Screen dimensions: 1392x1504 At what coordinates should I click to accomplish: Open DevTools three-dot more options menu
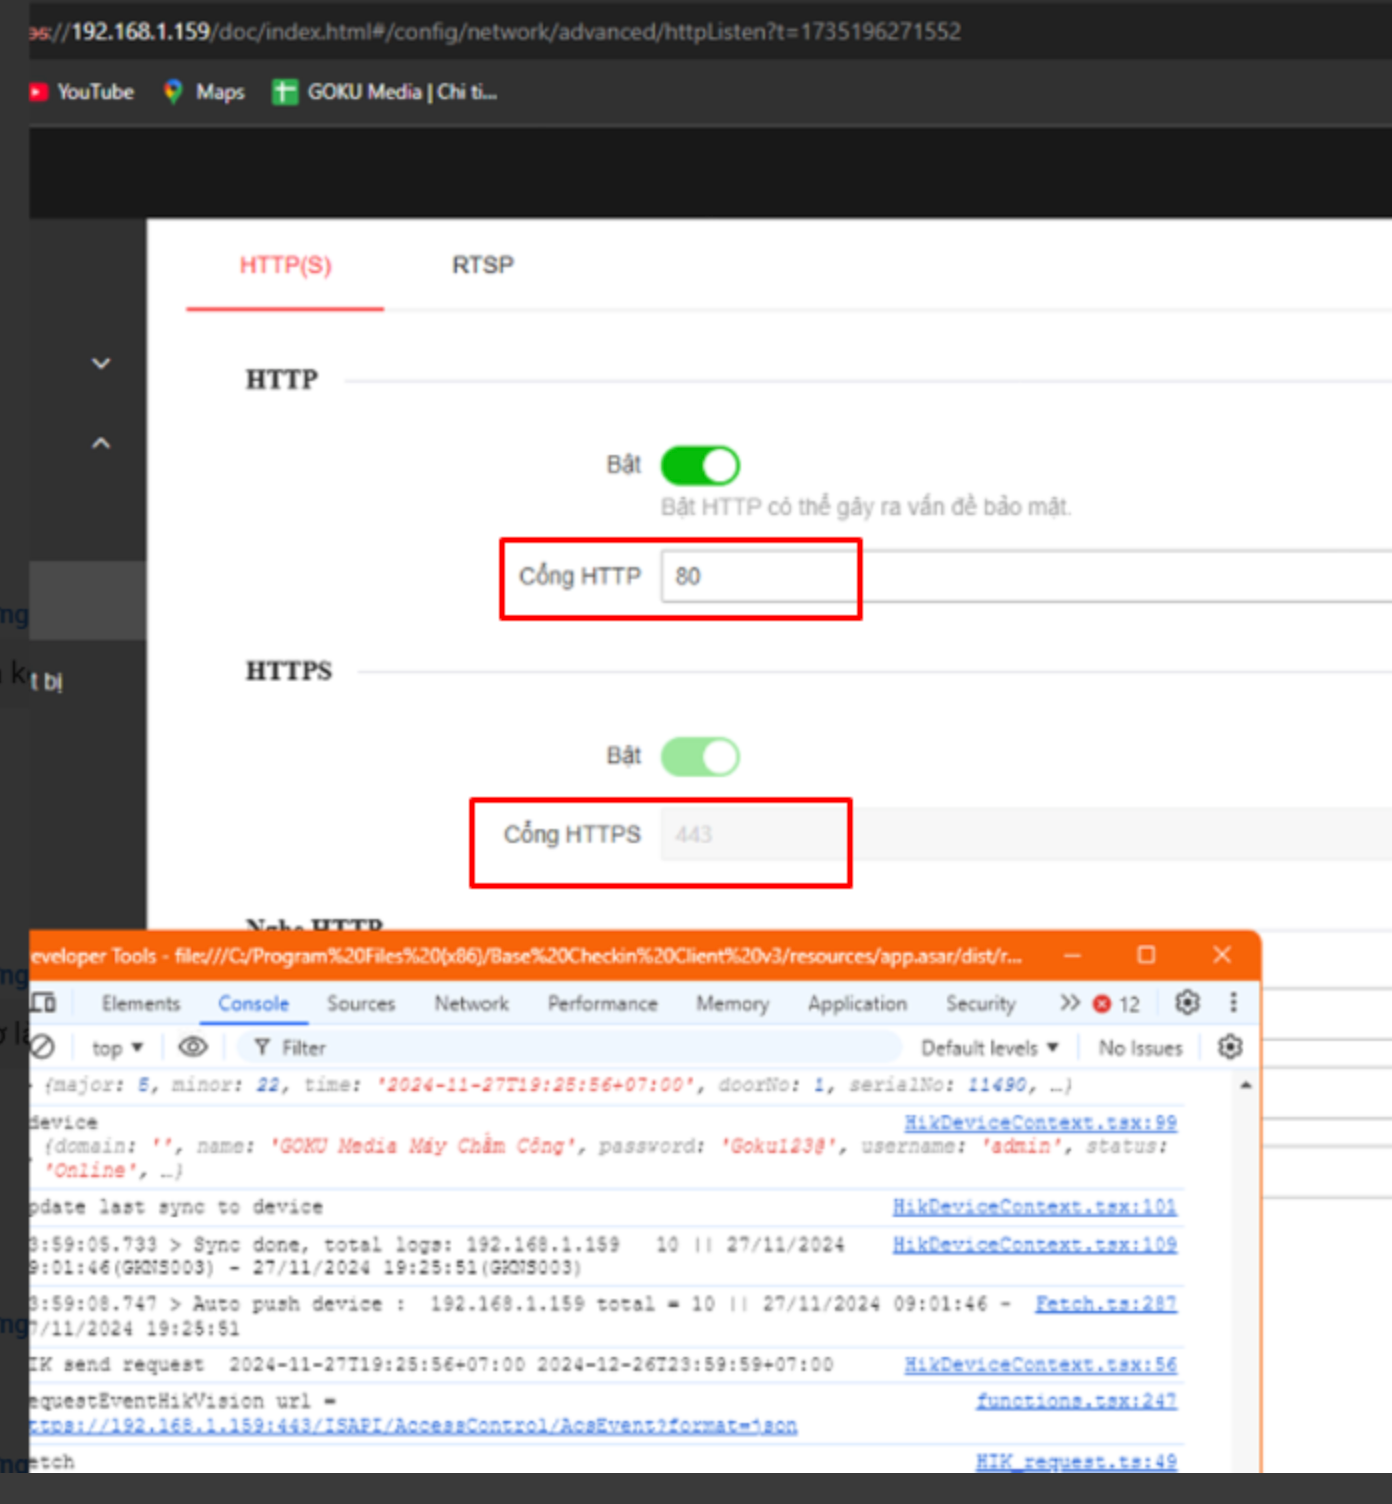tap(1233, 1003)
